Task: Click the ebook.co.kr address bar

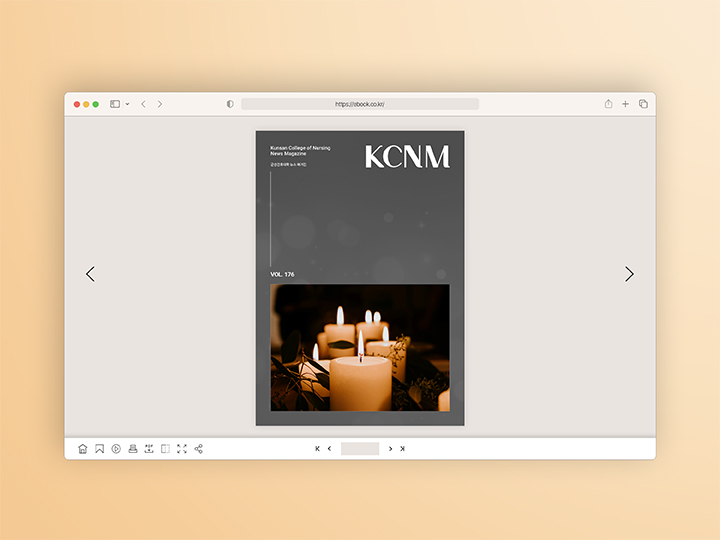Action: click(360, 104)
